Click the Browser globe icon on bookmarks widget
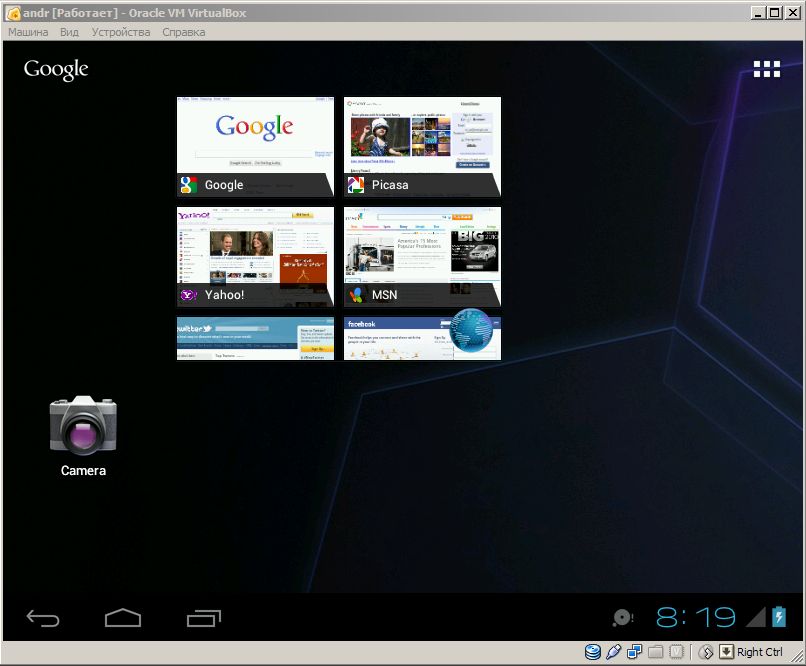Screen dimensions: 806x666 point(471,330)
